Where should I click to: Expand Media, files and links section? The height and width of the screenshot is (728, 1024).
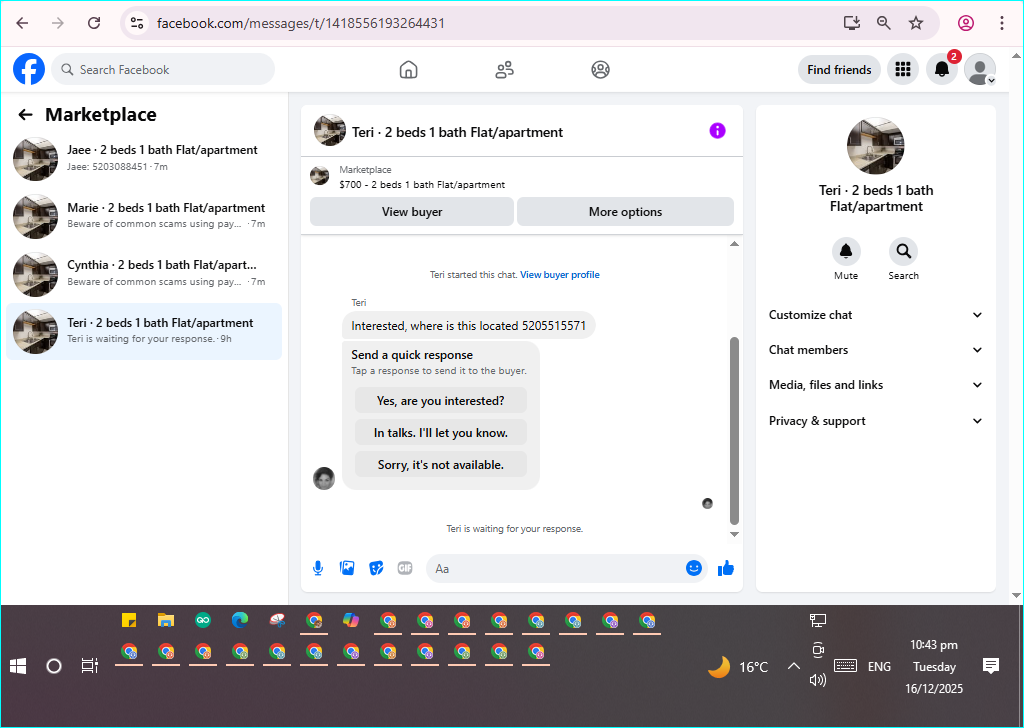coord(876,385)
